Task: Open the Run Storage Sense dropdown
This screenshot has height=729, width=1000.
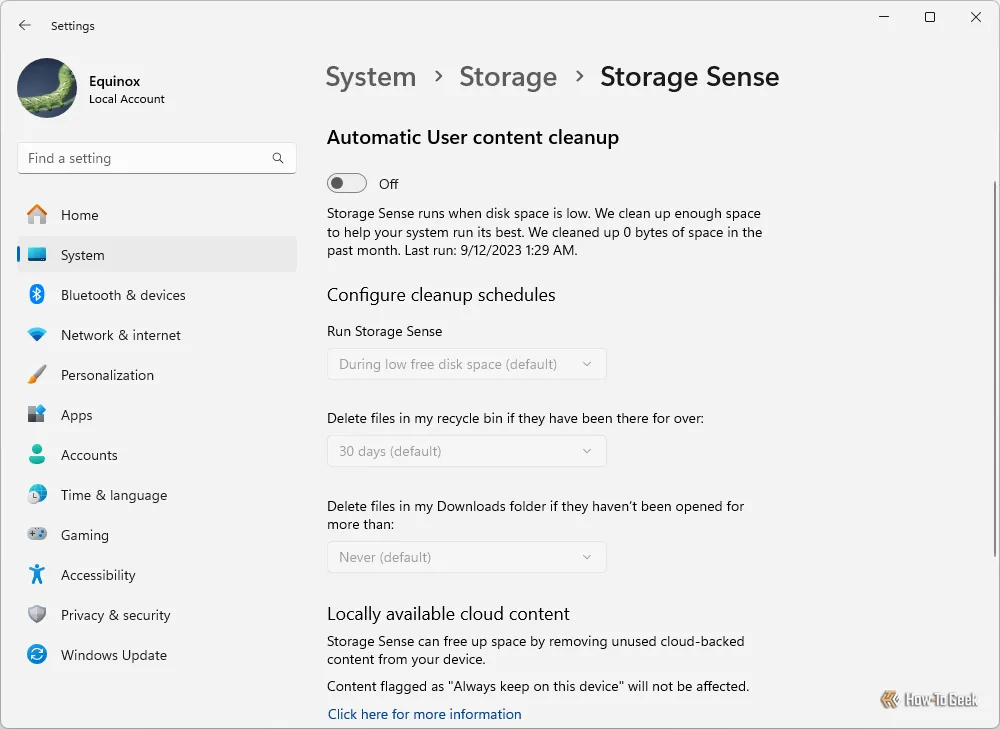Action: pos(466,364)
